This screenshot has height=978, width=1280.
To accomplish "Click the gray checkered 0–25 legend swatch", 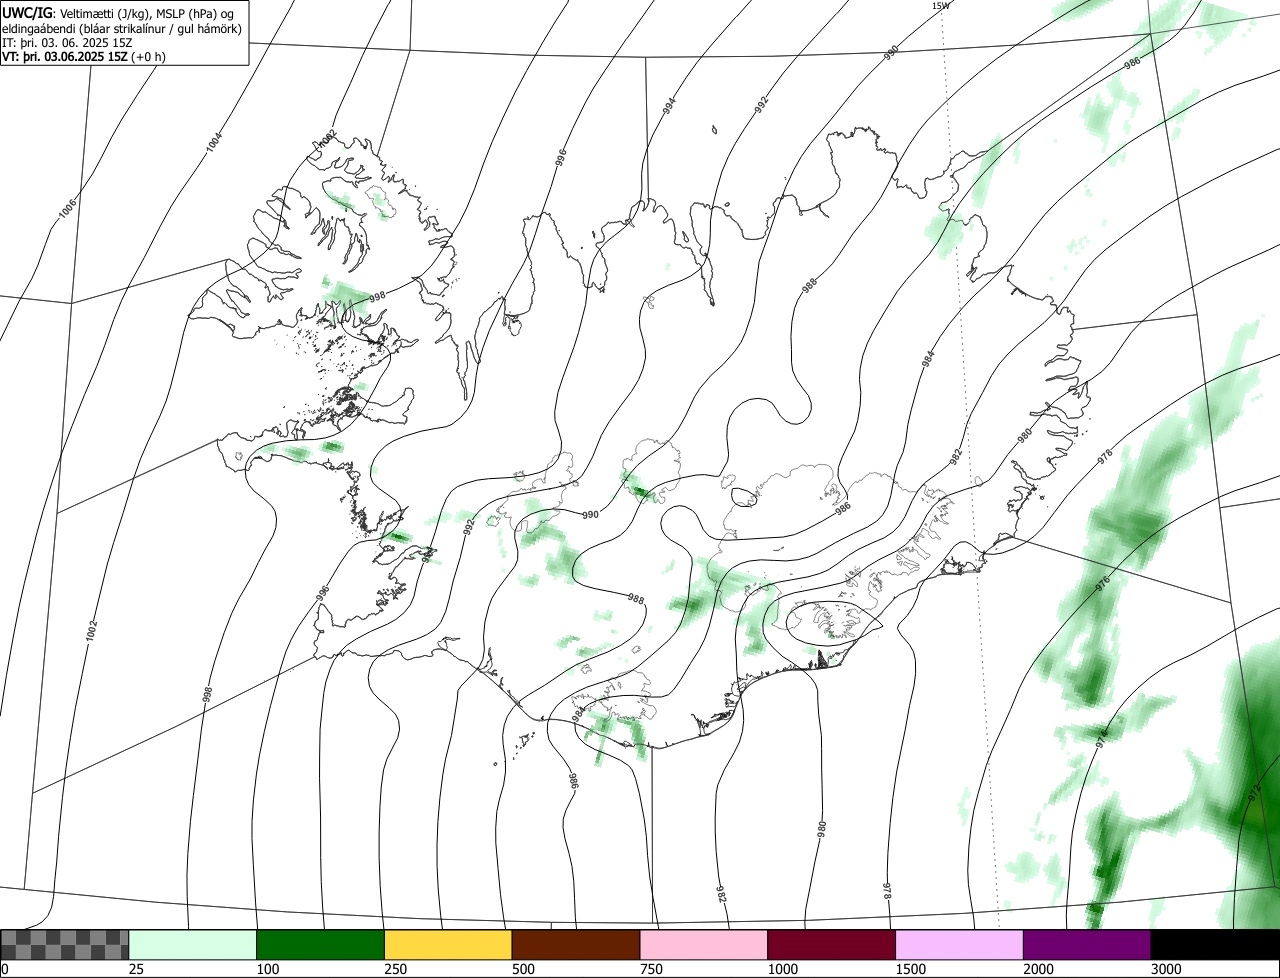I will coord(65,945).
